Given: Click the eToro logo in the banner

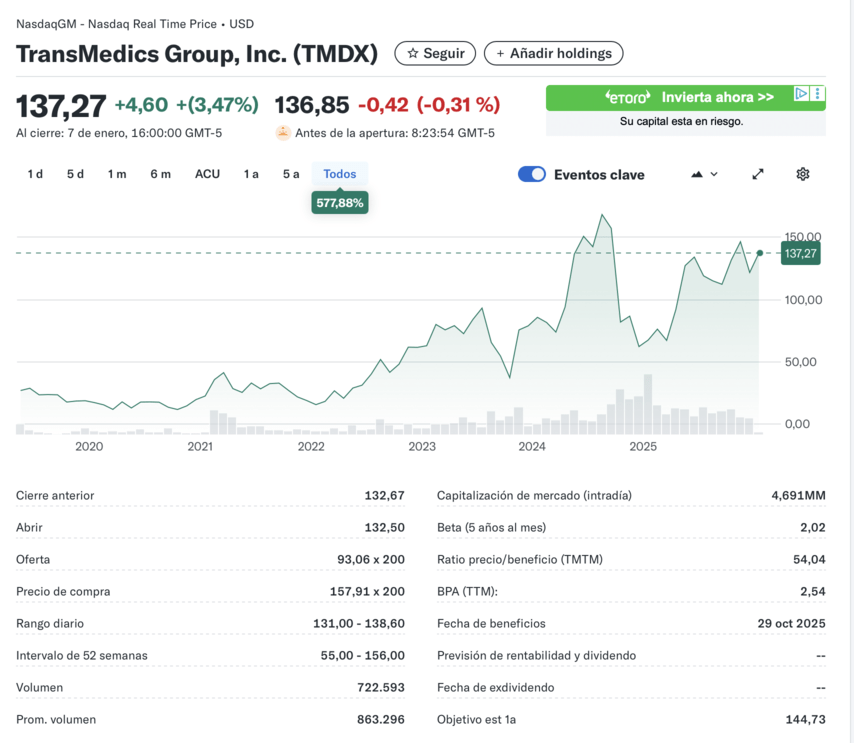Looking at the screenshot, I should point(628,97).
